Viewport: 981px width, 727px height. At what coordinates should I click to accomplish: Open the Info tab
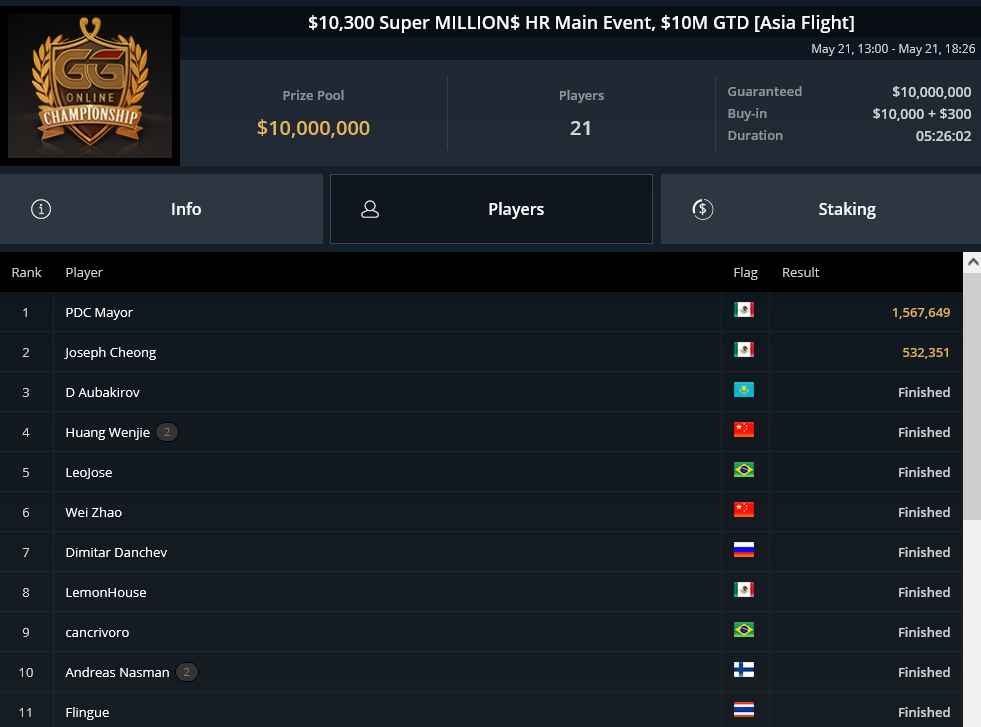click(x=161, y=209)
